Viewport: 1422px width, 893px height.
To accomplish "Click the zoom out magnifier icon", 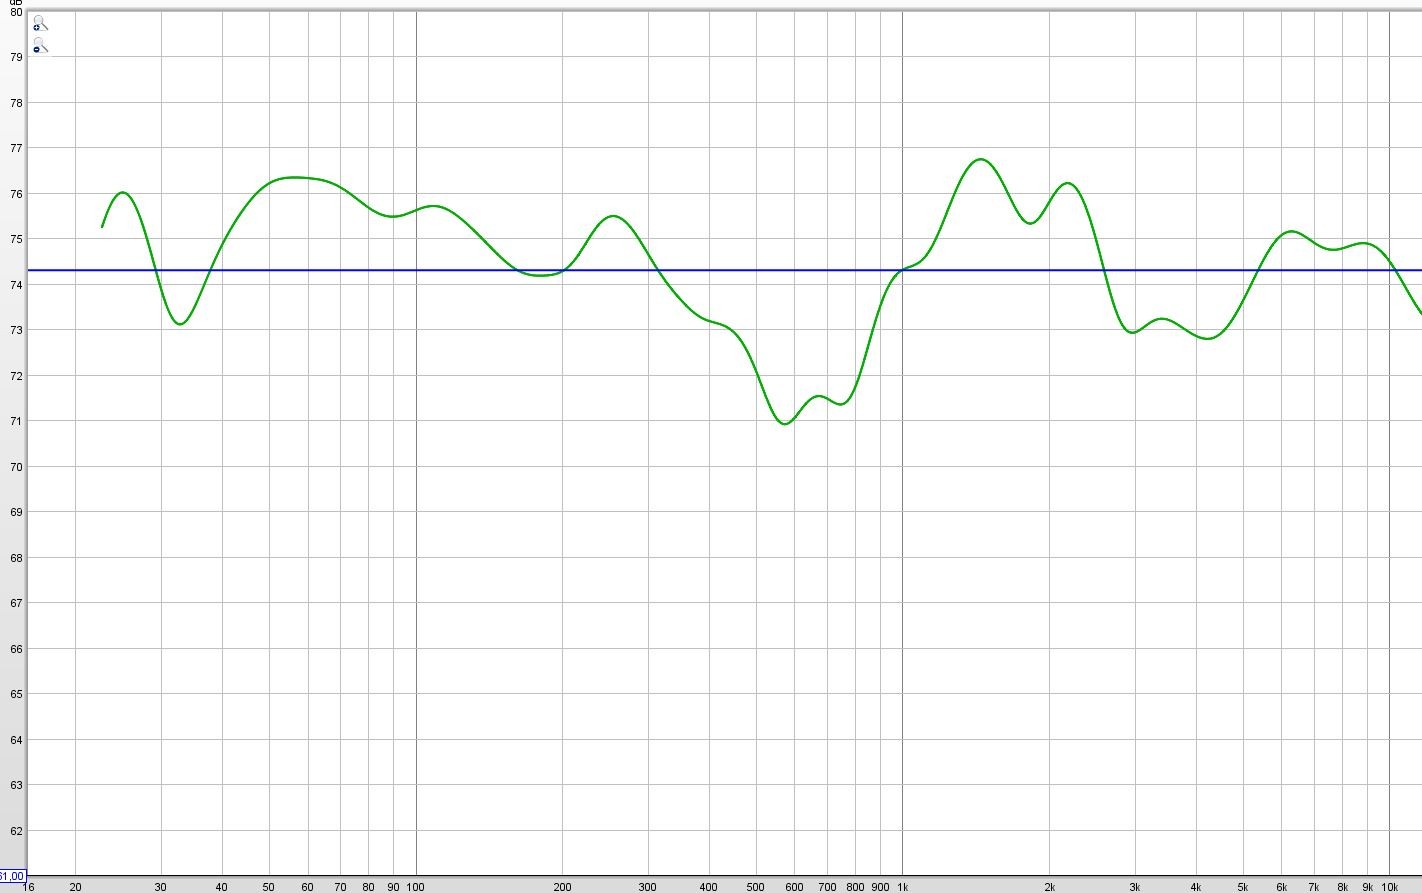I will [39, 46].
